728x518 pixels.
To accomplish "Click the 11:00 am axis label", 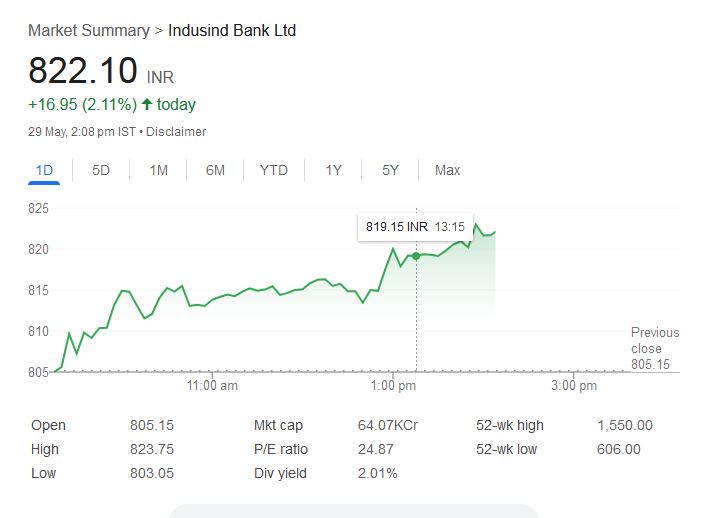I will 213,386.
